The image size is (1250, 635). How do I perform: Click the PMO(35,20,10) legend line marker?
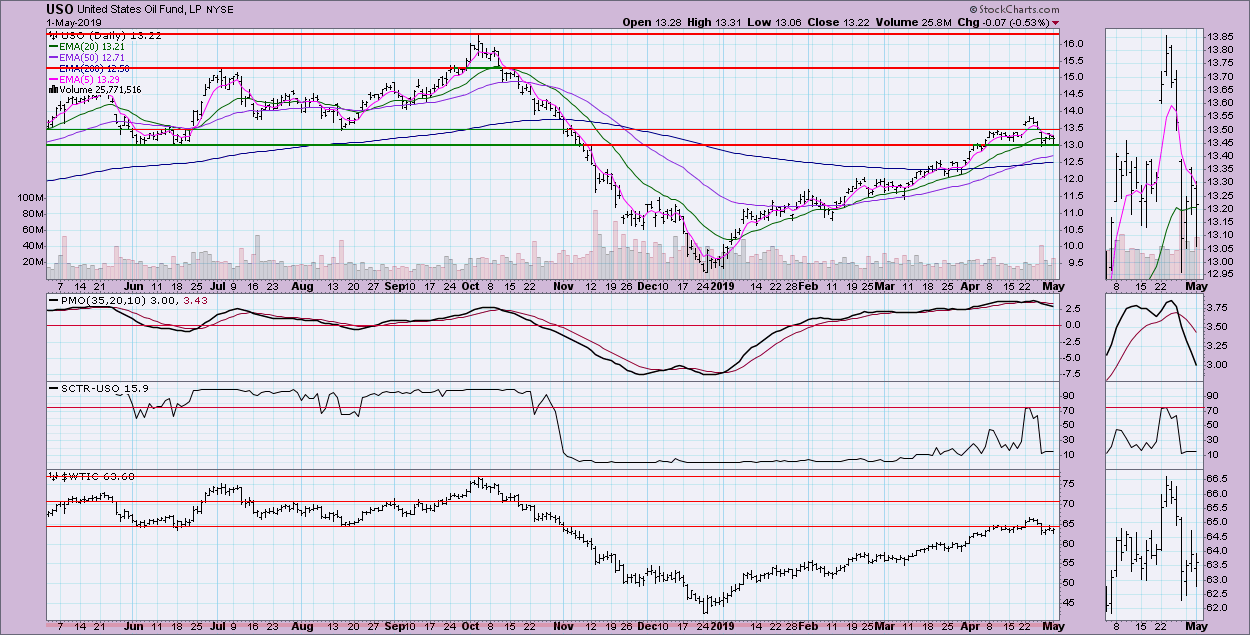click(x=55, y=302)
